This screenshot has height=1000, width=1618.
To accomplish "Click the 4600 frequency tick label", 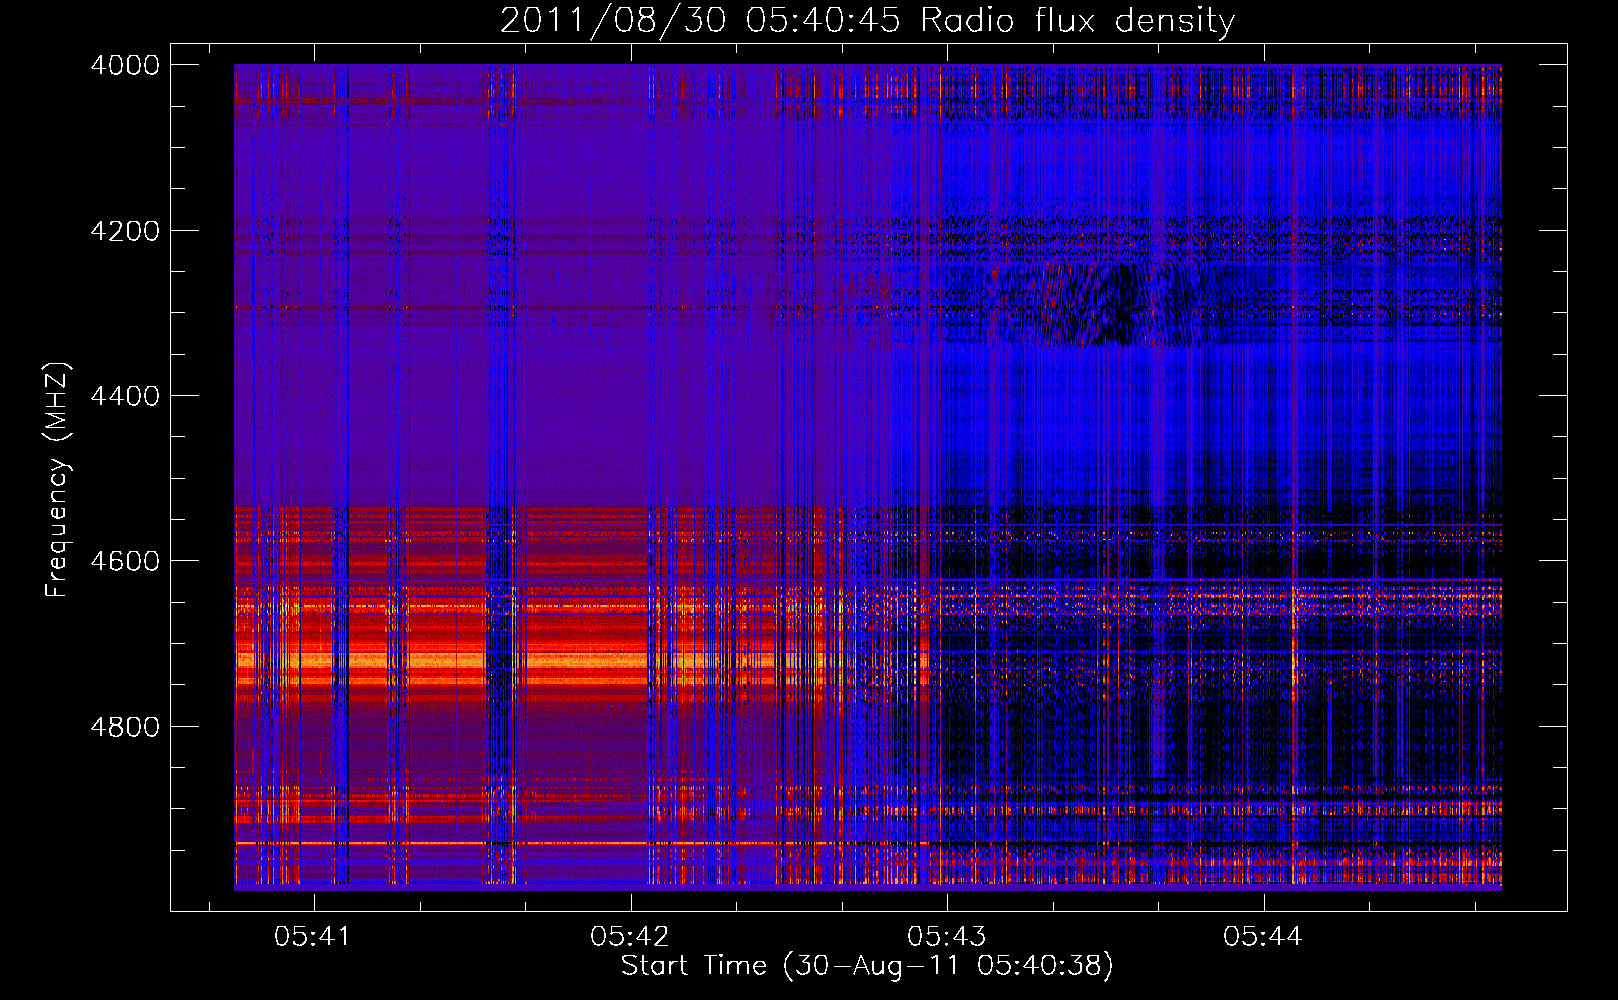I will coord(125,561).
